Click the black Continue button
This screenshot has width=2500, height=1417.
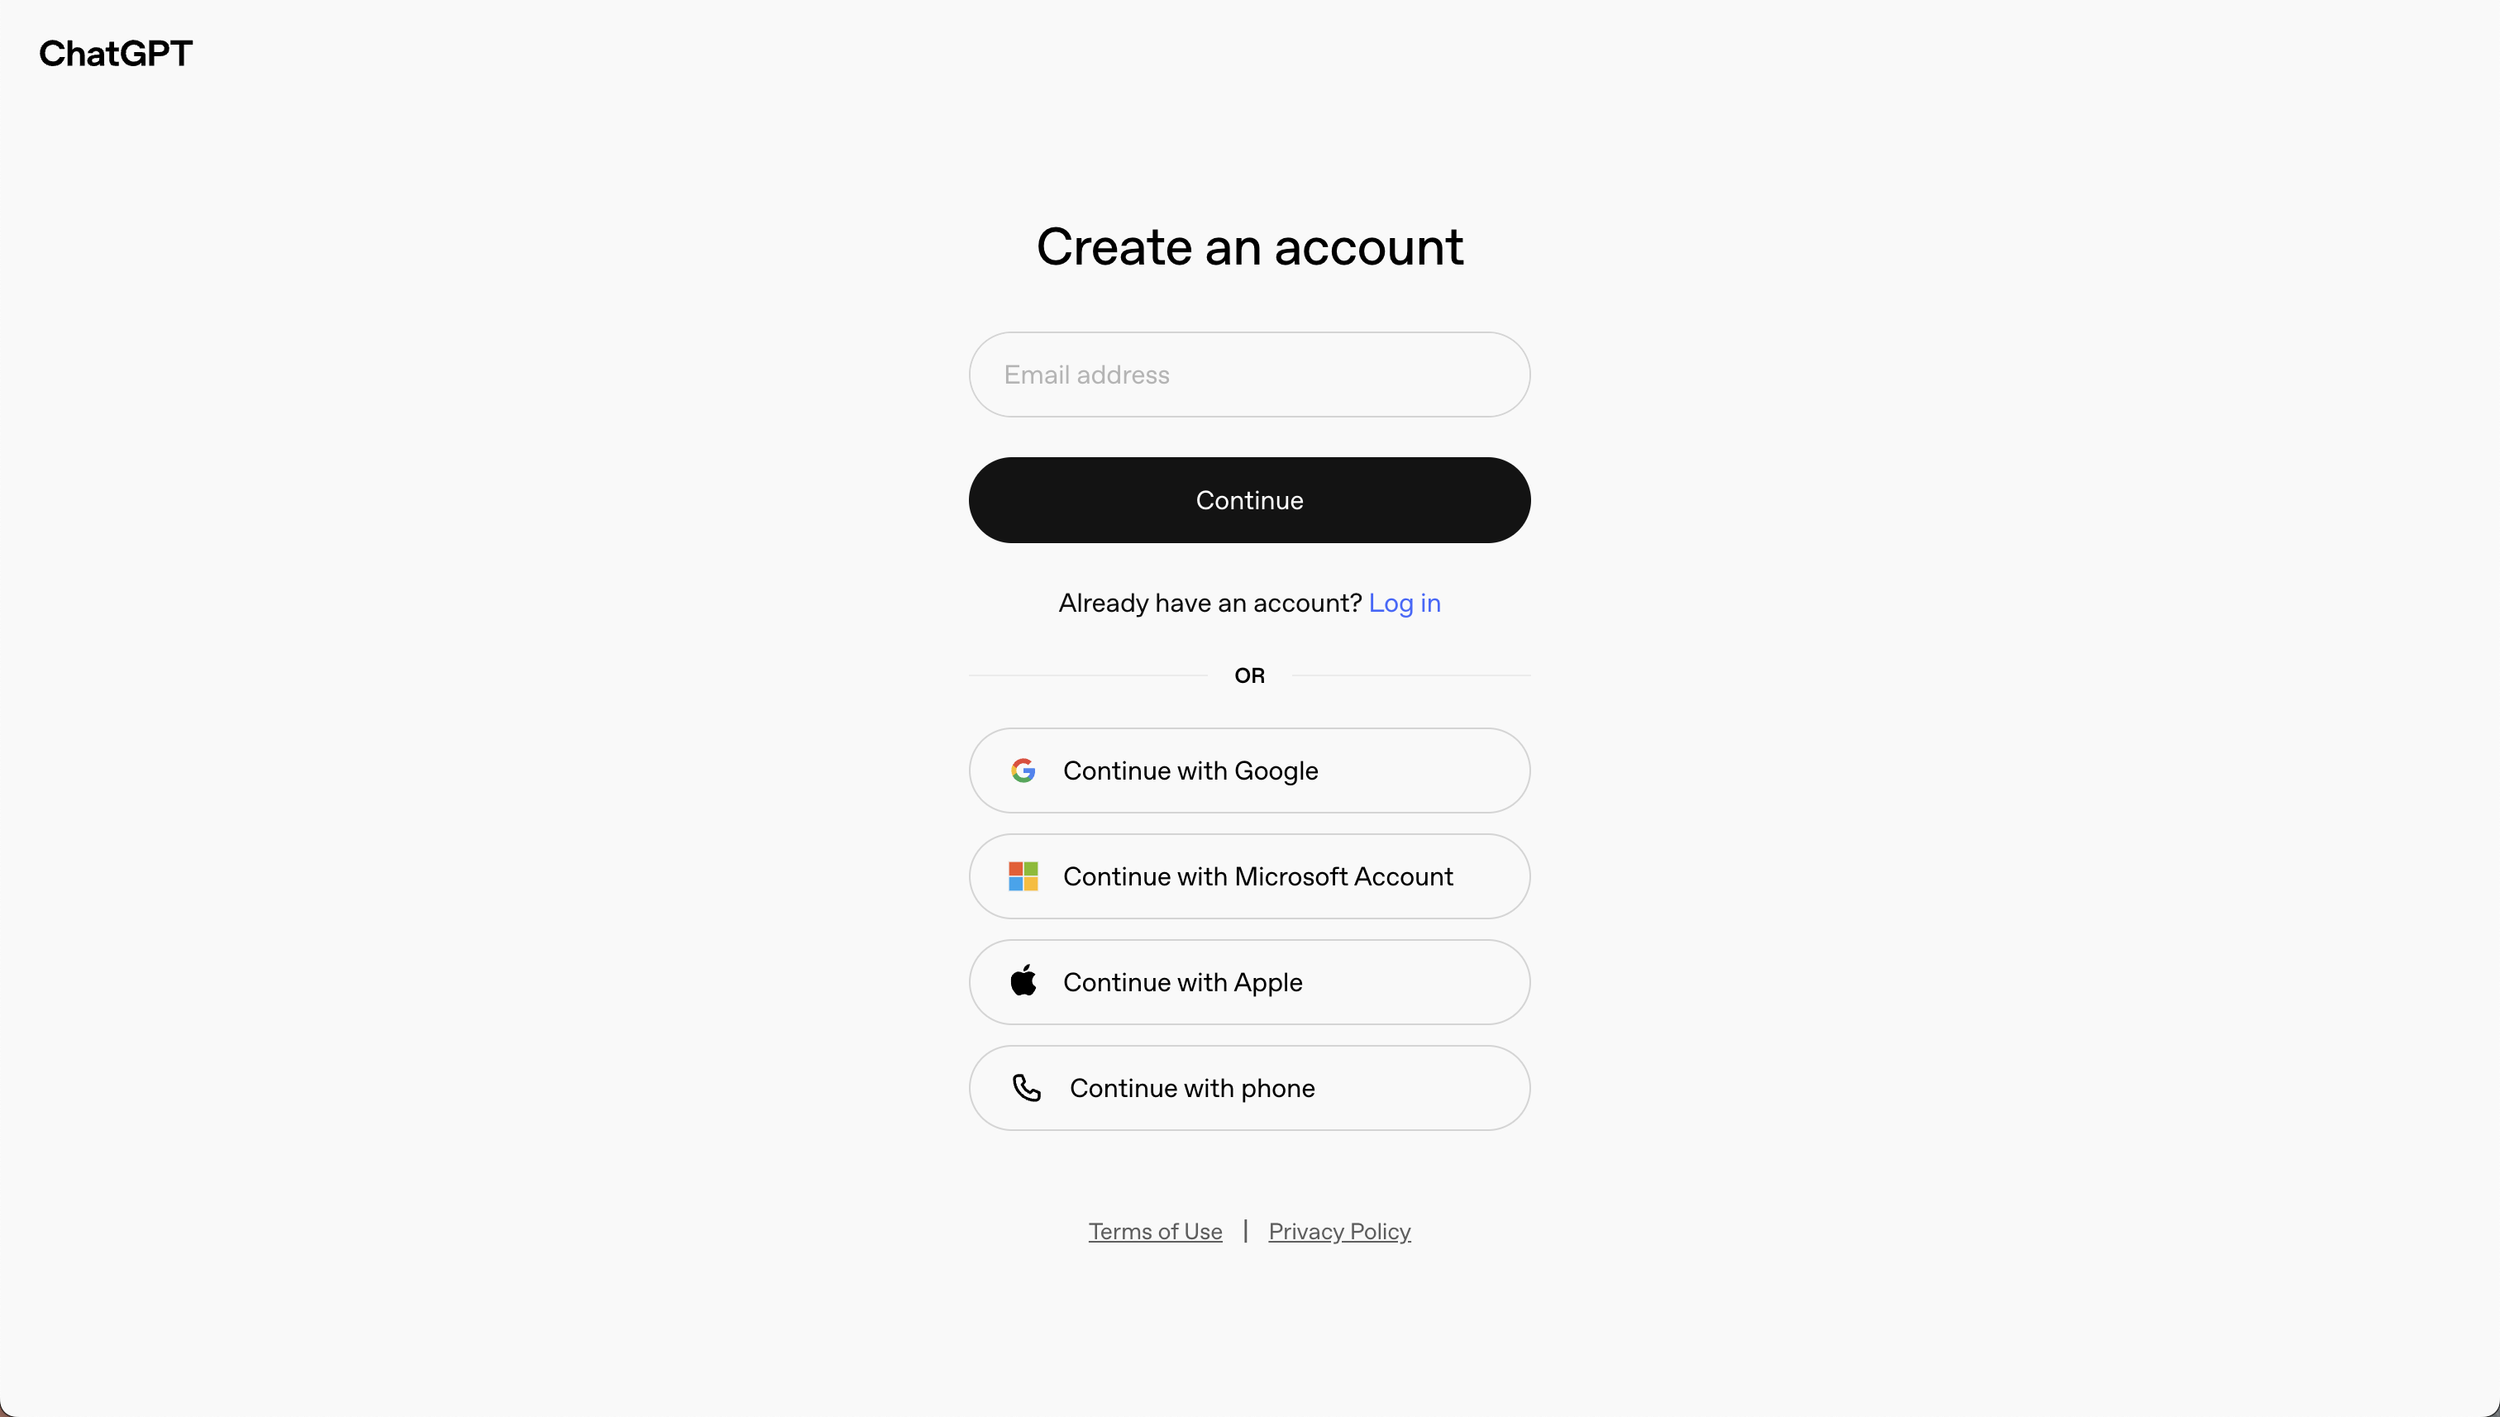pos(1249,500)
